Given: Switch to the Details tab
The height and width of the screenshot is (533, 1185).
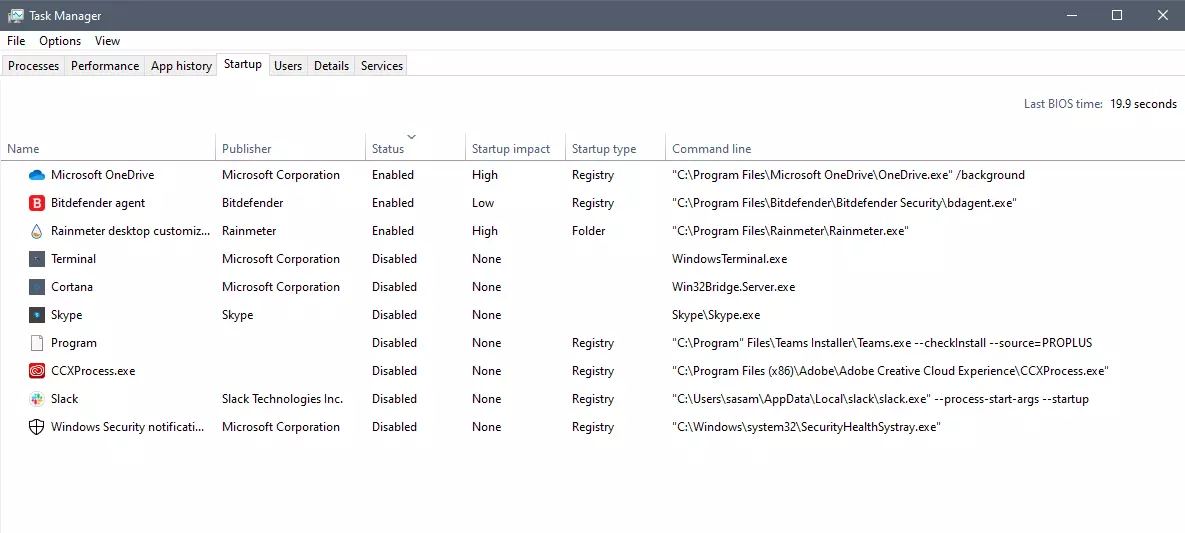Looking at the screenshot, I should click(x=332, y=66).
